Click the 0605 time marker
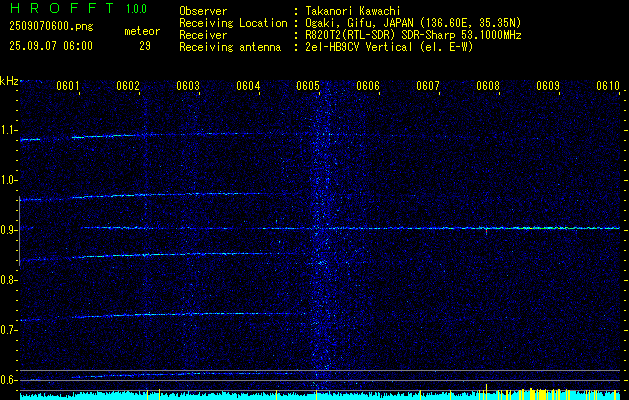Screen dimensions: 629x400 click(x=308, y=85)
